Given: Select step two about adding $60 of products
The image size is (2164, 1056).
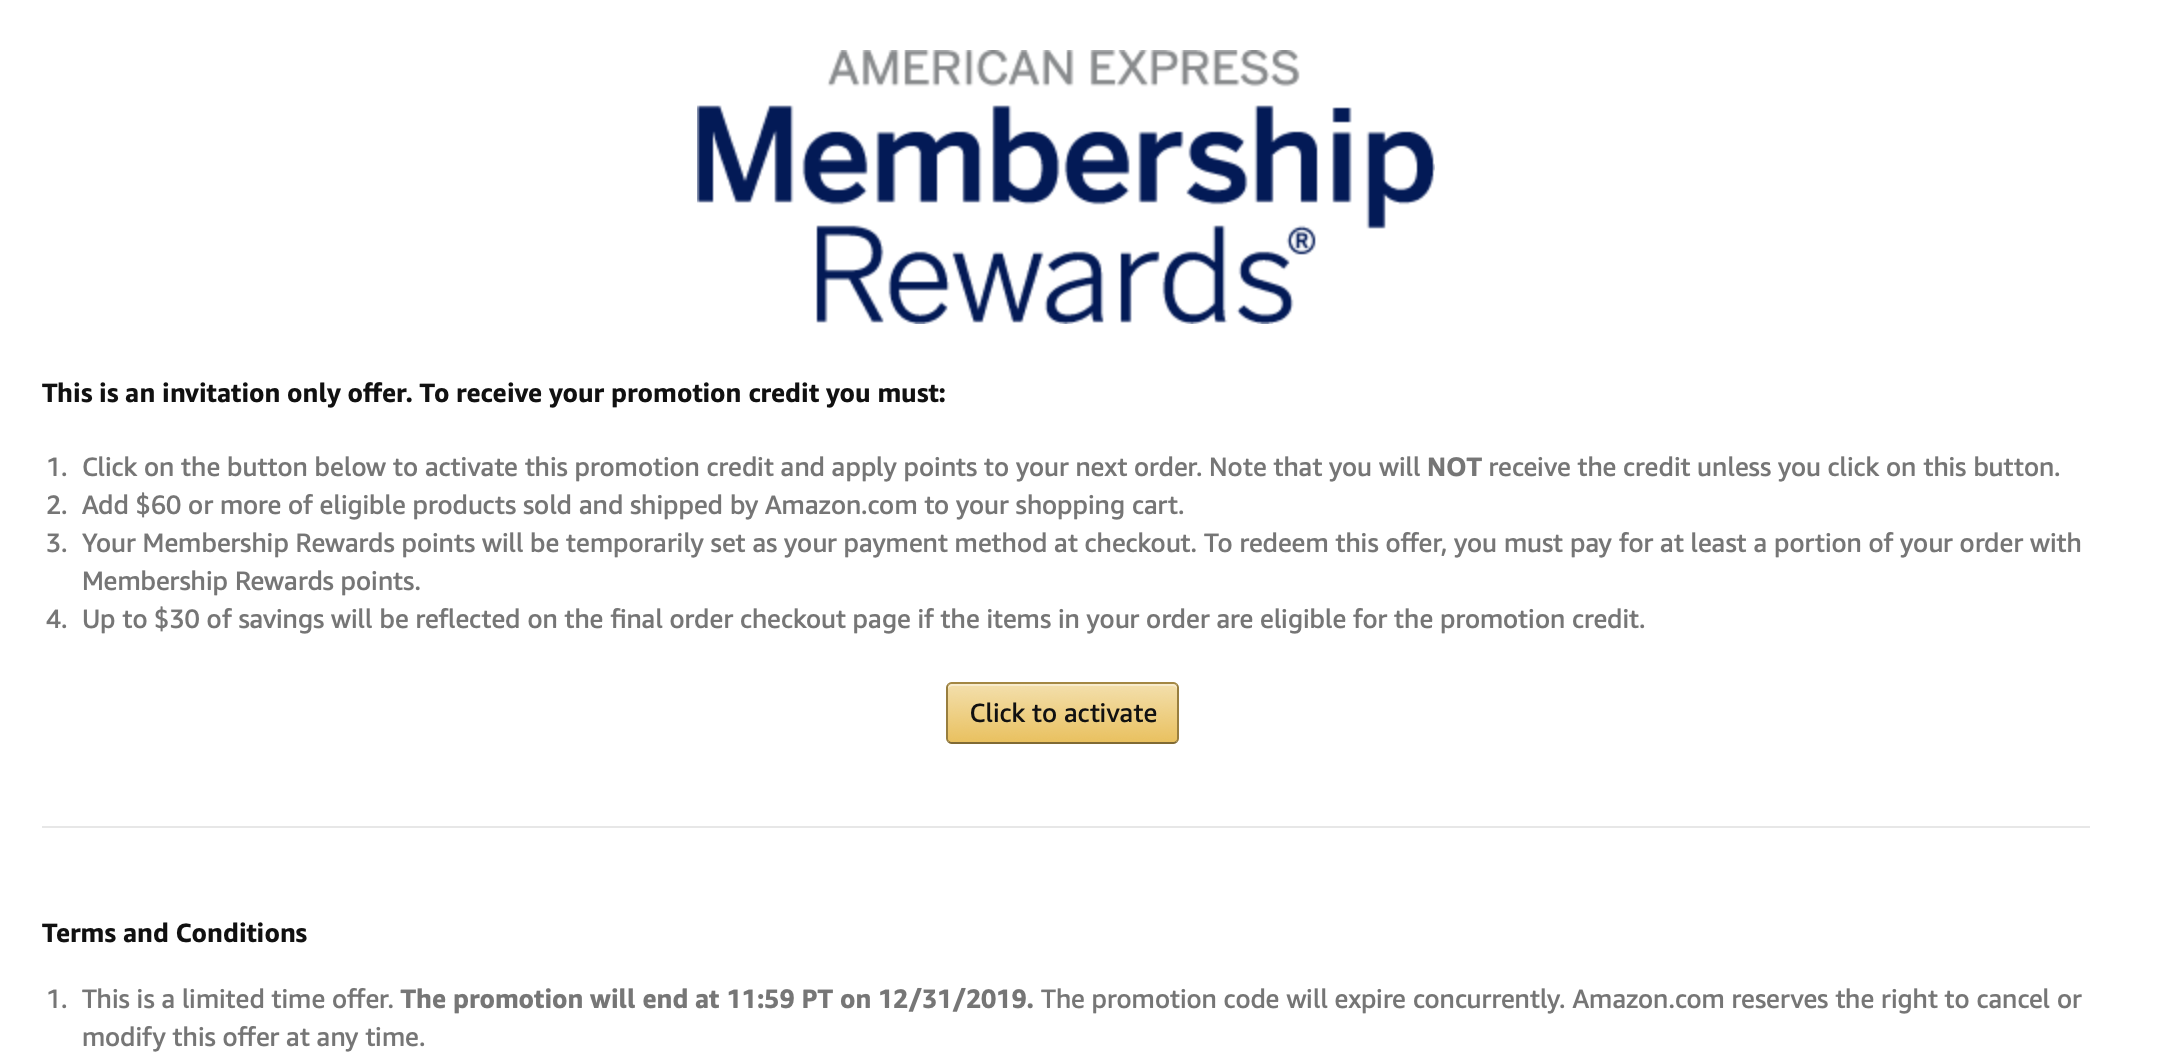Looking at the screenshot, I should pos(633,505).
